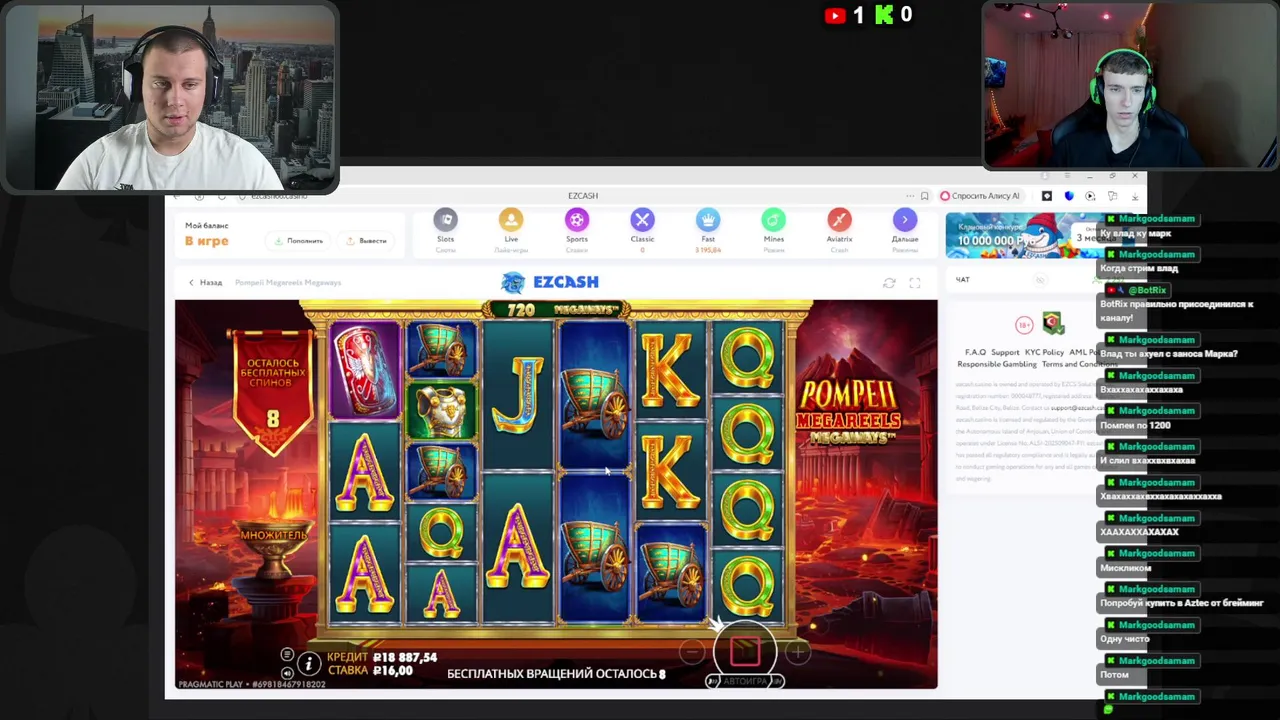The height and width of the screenshot is (720, 1280).
Task: Click the Автоигра autoplay button
Action: pos(745,681)
